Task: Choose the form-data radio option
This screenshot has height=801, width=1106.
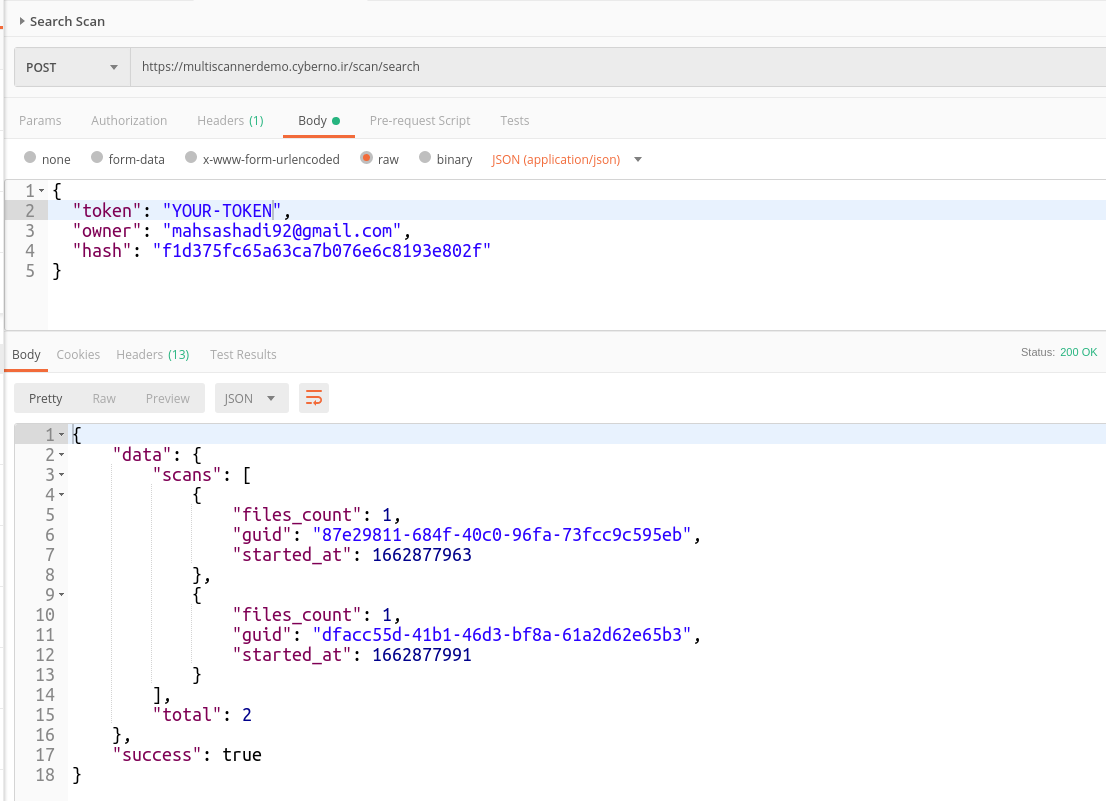Action: pos(97,158)
